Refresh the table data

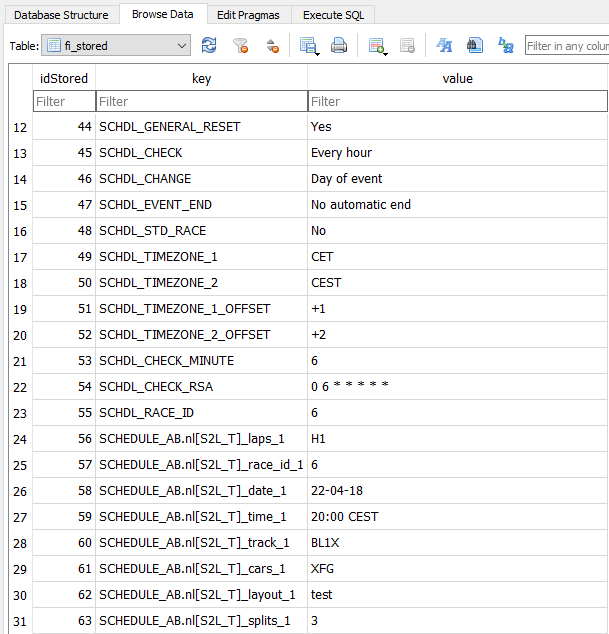click(x=209, y=45)
